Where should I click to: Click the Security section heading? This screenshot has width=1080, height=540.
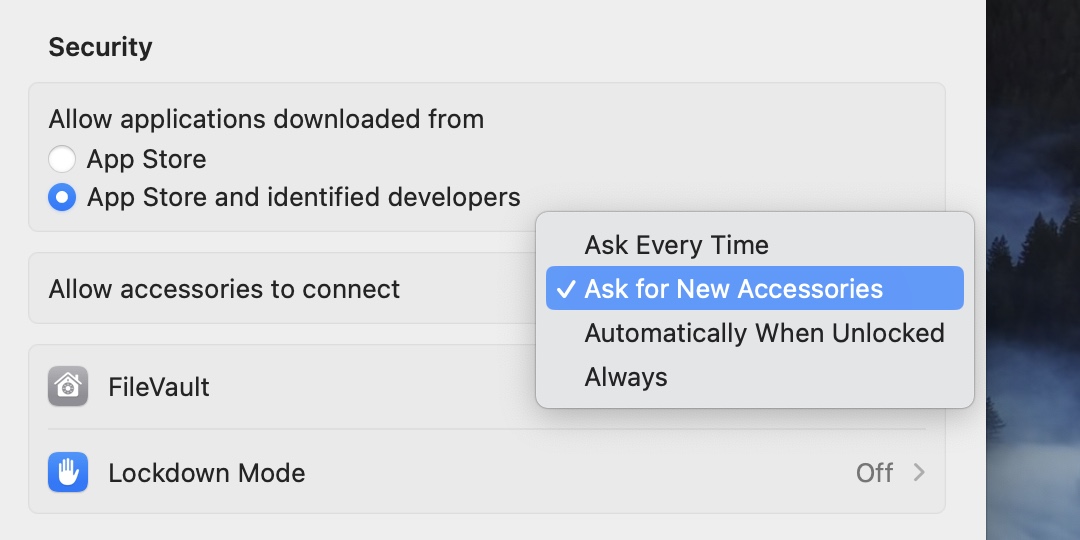[x=100, y=47]
